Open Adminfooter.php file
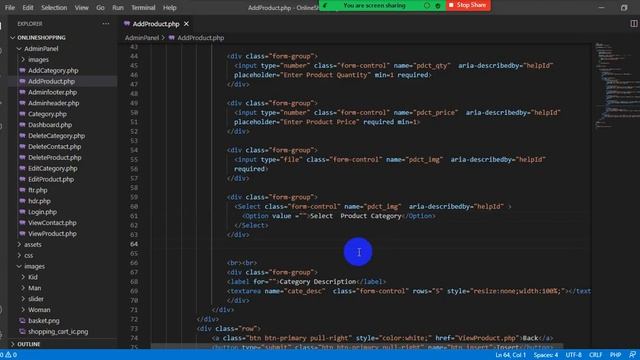Screen dimensions: 640x360 [52, 92]
